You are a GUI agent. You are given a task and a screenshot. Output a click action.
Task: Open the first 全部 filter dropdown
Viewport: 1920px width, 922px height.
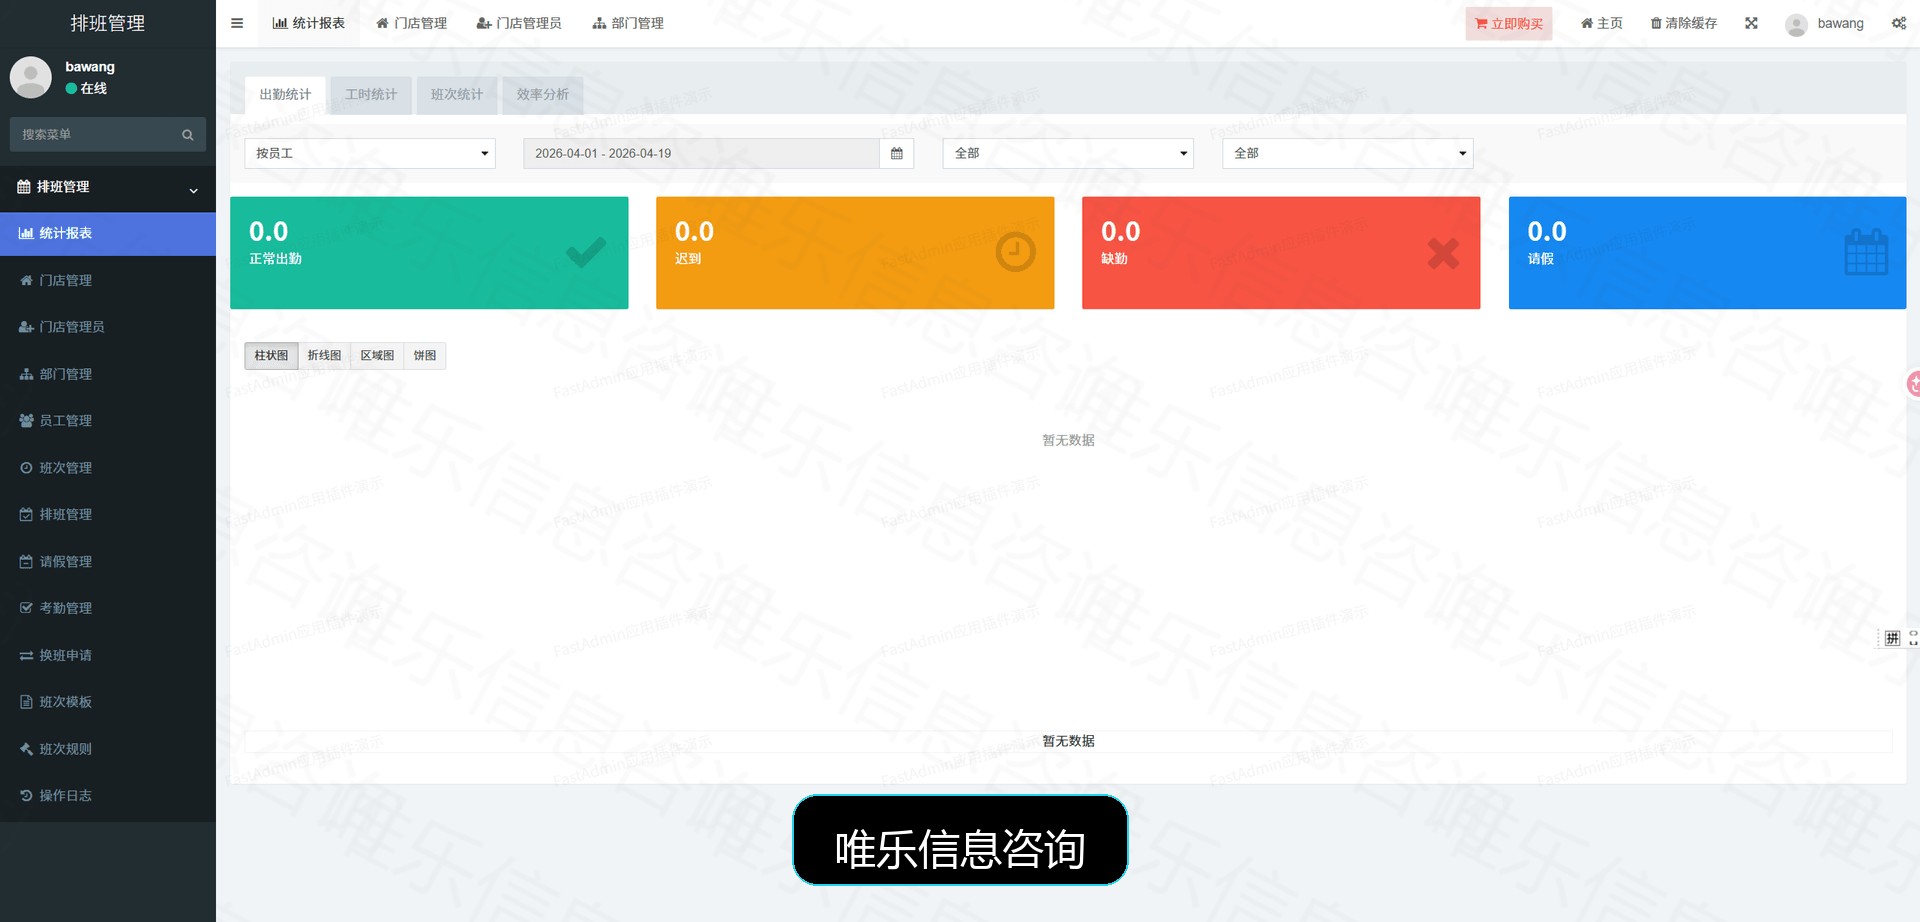[x=1068, y=153]
